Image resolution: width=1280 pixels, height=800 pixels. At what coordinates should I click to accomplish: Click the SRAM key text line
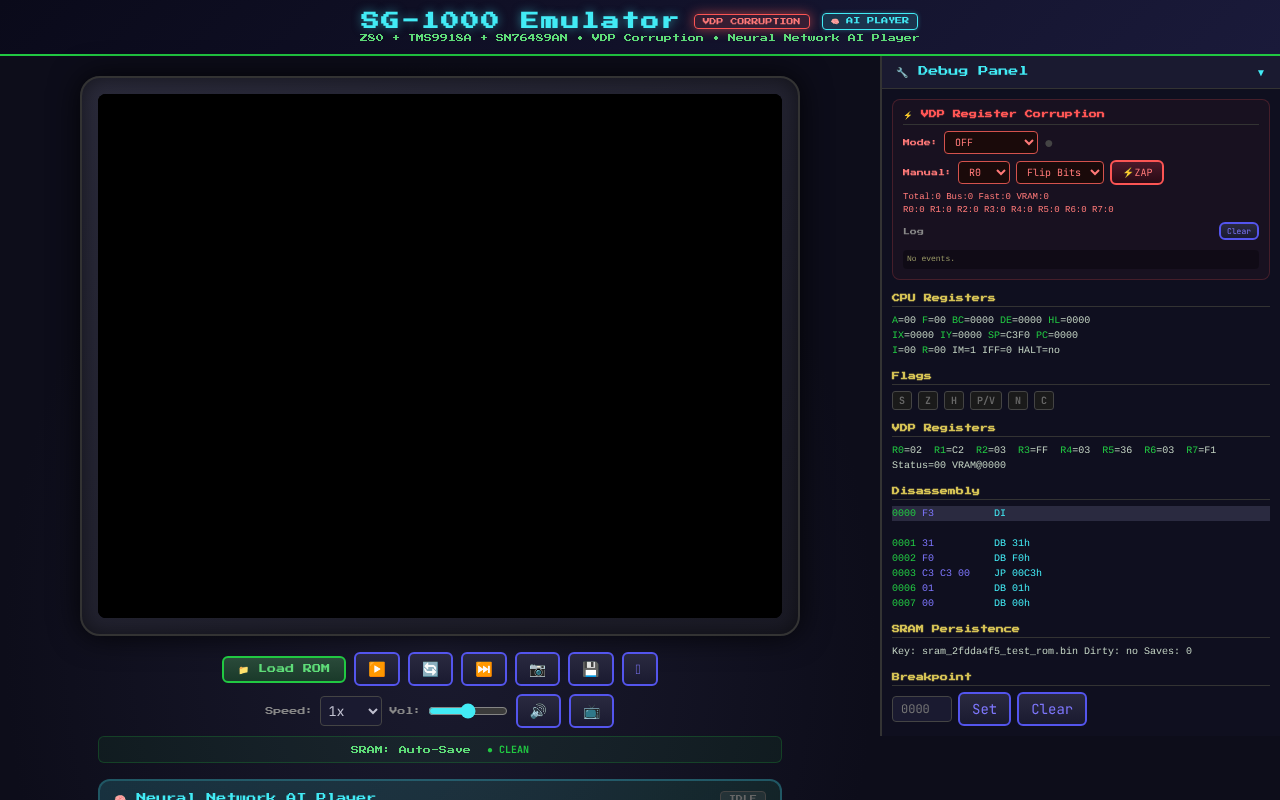pos(1042,651)
